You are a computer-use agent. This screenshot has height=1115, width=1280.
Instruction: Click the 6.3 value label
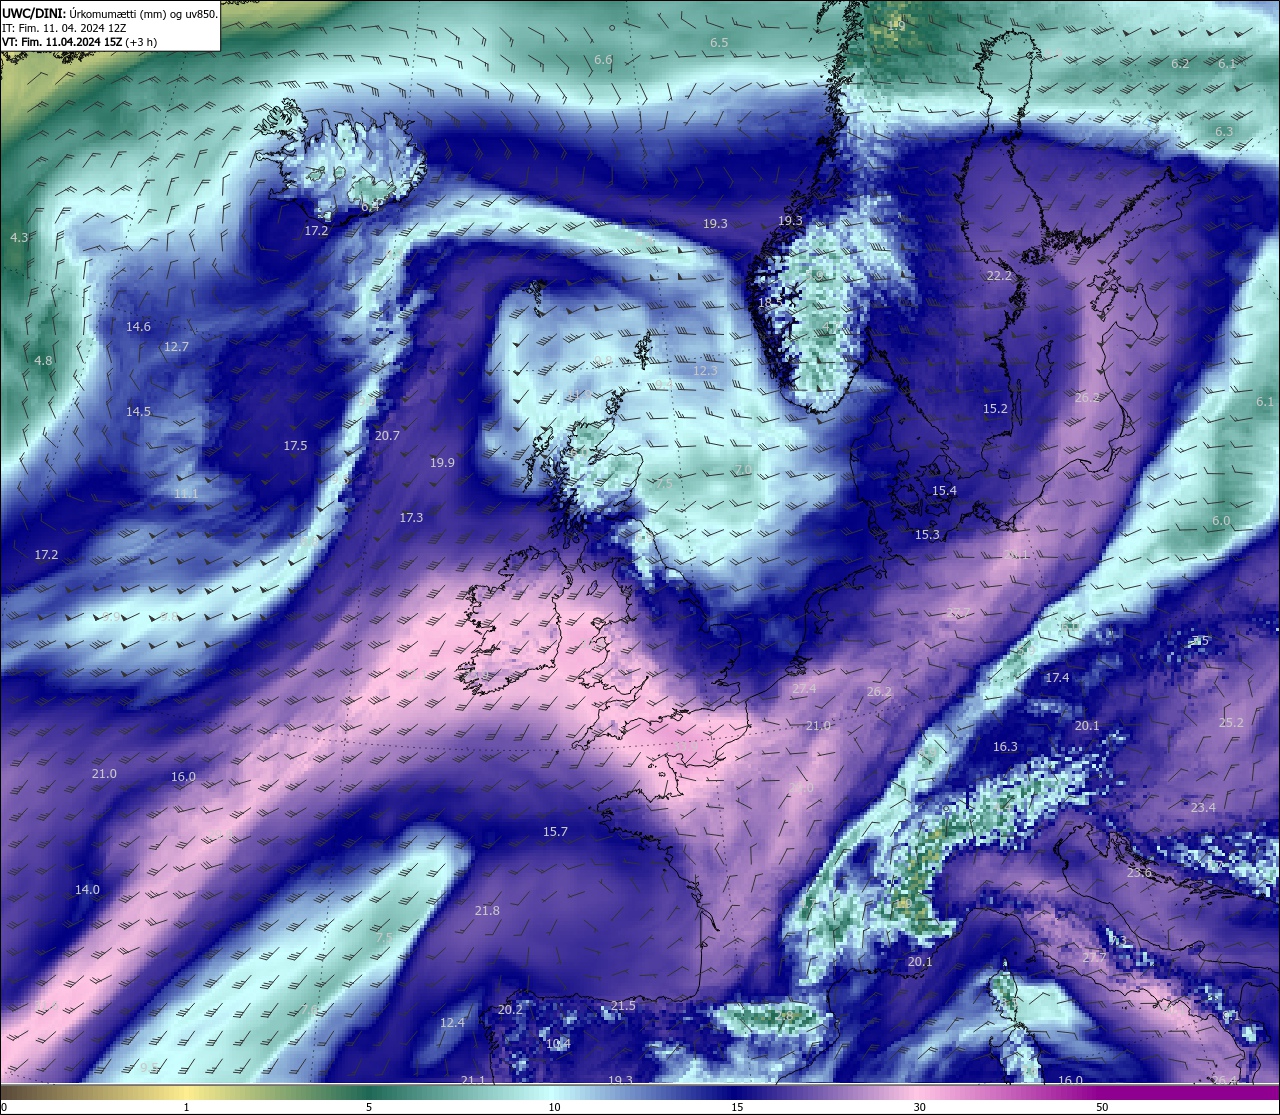pos(1224,131)
